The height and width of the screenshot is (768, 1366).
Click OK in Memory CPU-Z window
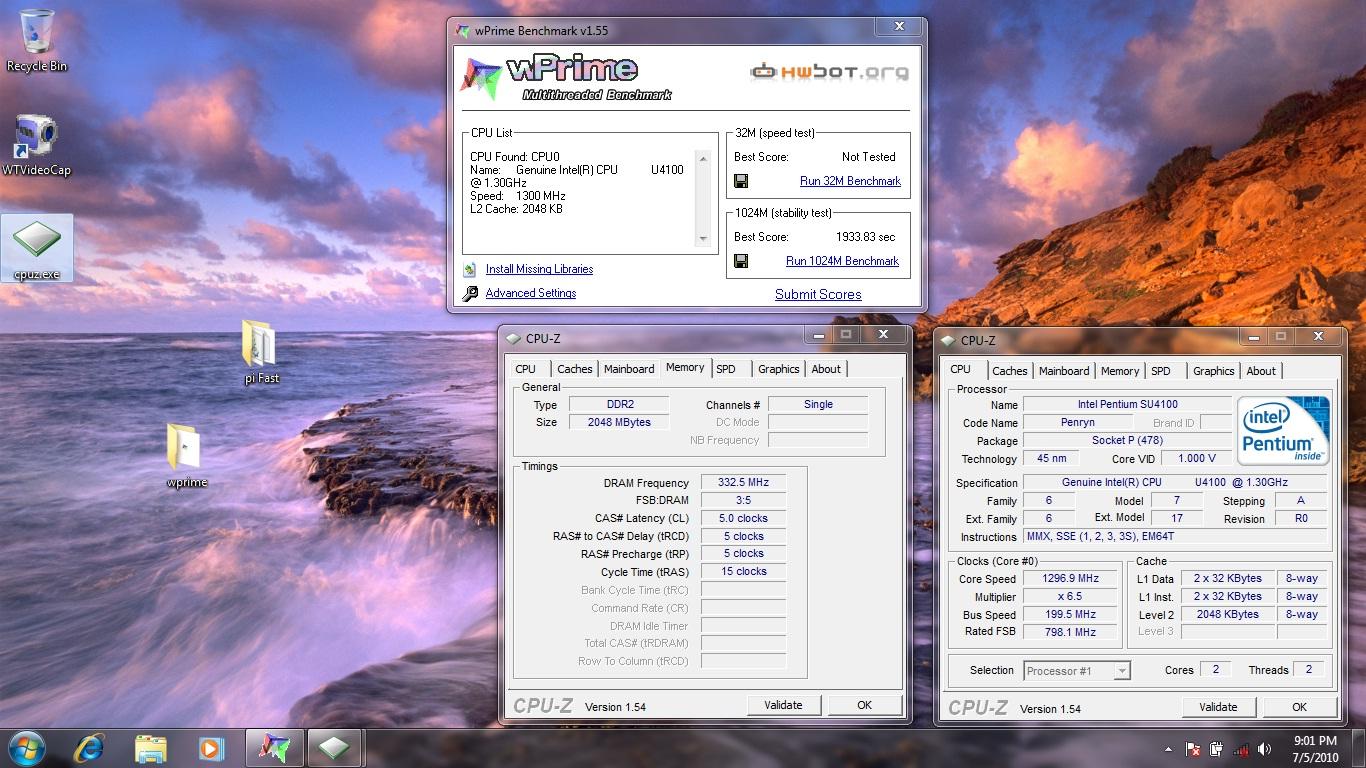point(864,705)
